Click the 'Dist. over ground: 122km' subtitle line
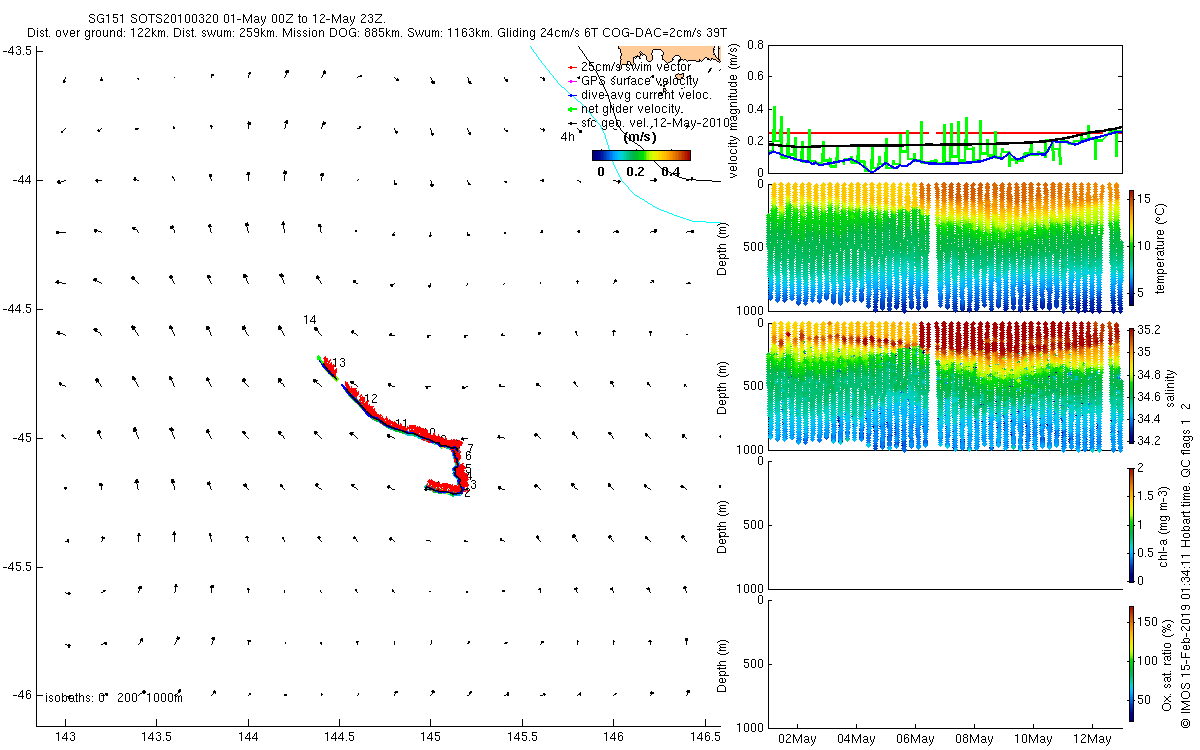 click(x=378, y=34)
